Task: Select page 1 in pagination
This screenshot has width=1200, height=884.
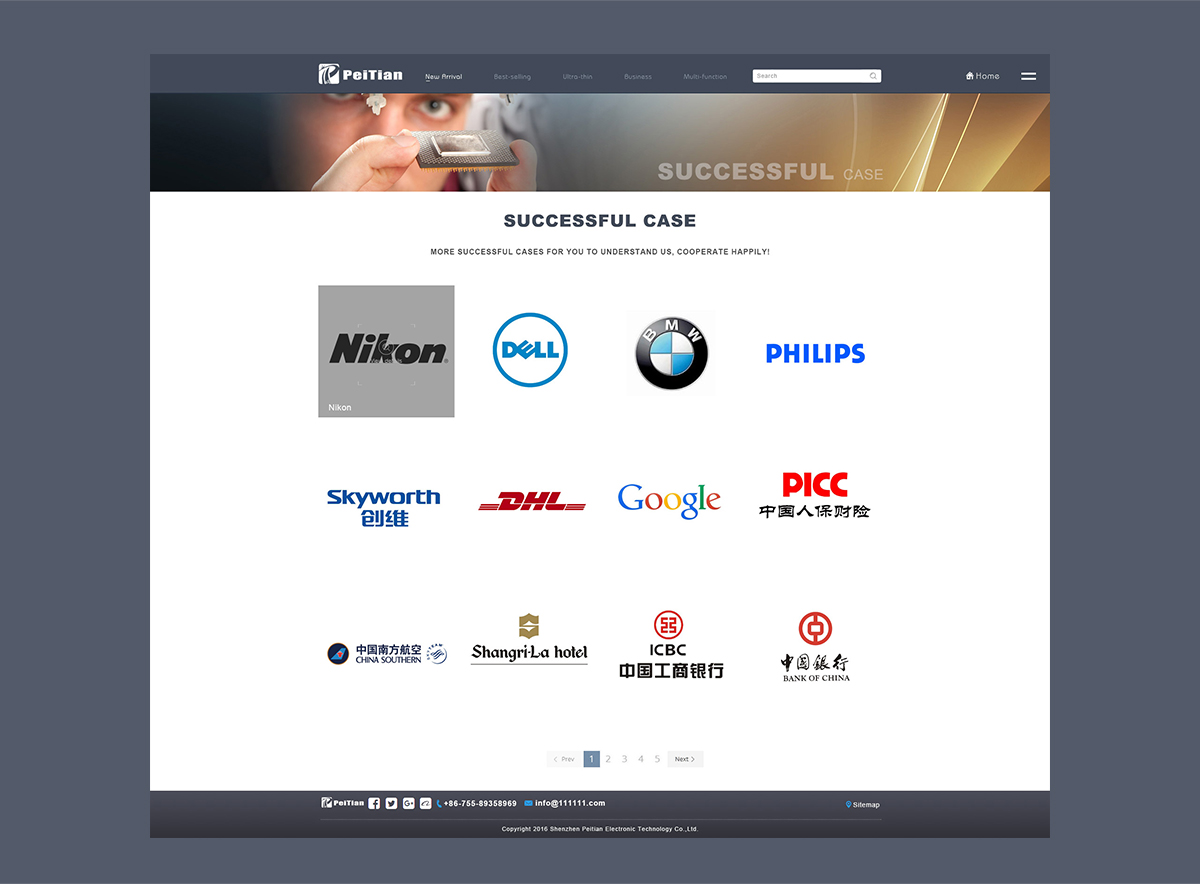Action: pyautogui.click(x=591, y=759)
